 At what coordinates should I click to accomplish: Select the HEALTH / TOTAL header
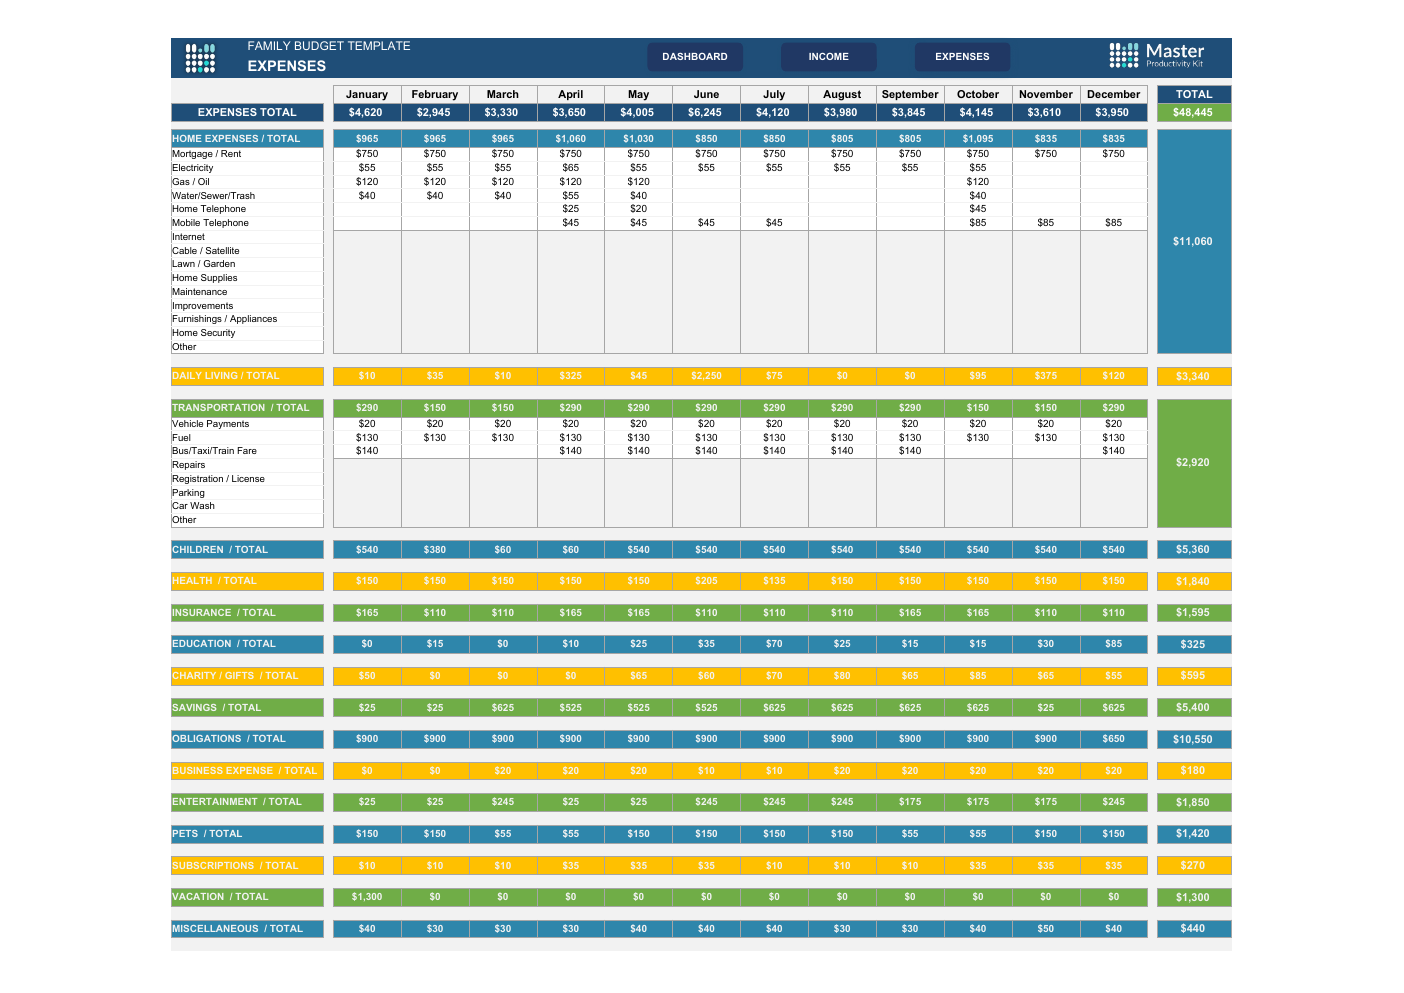pyautogui.click(x=247, y=581)
